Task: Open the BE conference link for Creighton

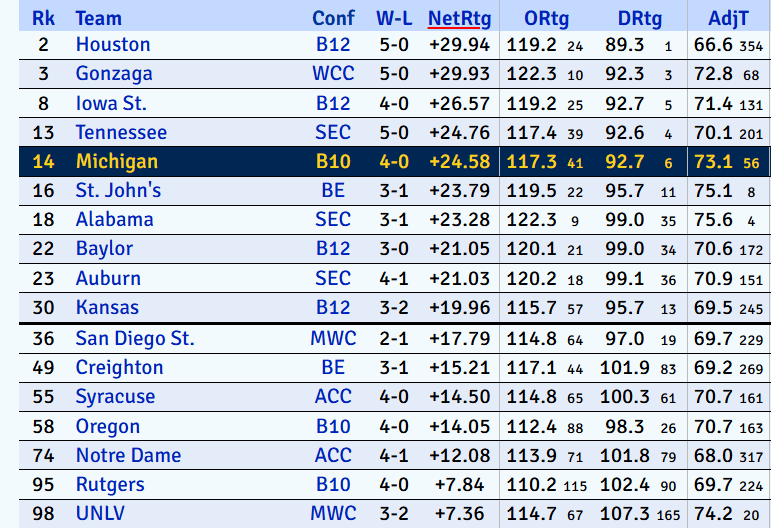Action: point(333,368)
